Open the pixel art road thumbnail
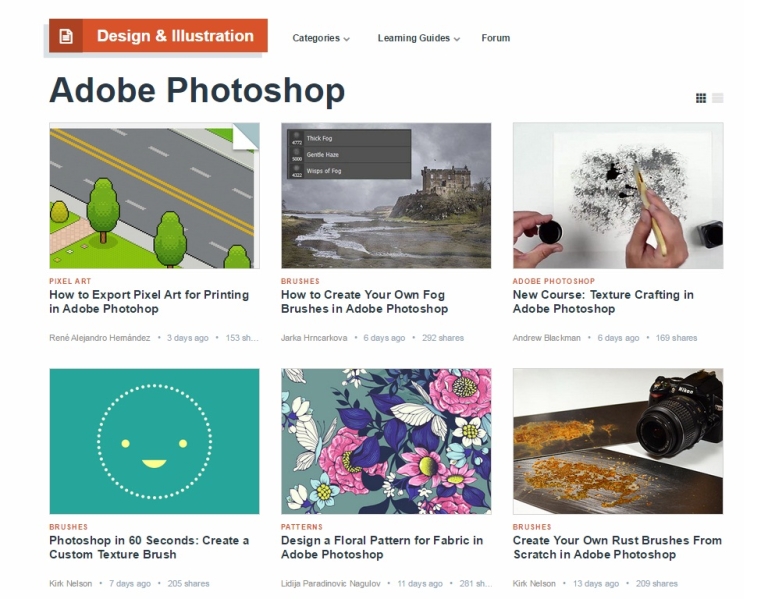 [x=154, y=195]
